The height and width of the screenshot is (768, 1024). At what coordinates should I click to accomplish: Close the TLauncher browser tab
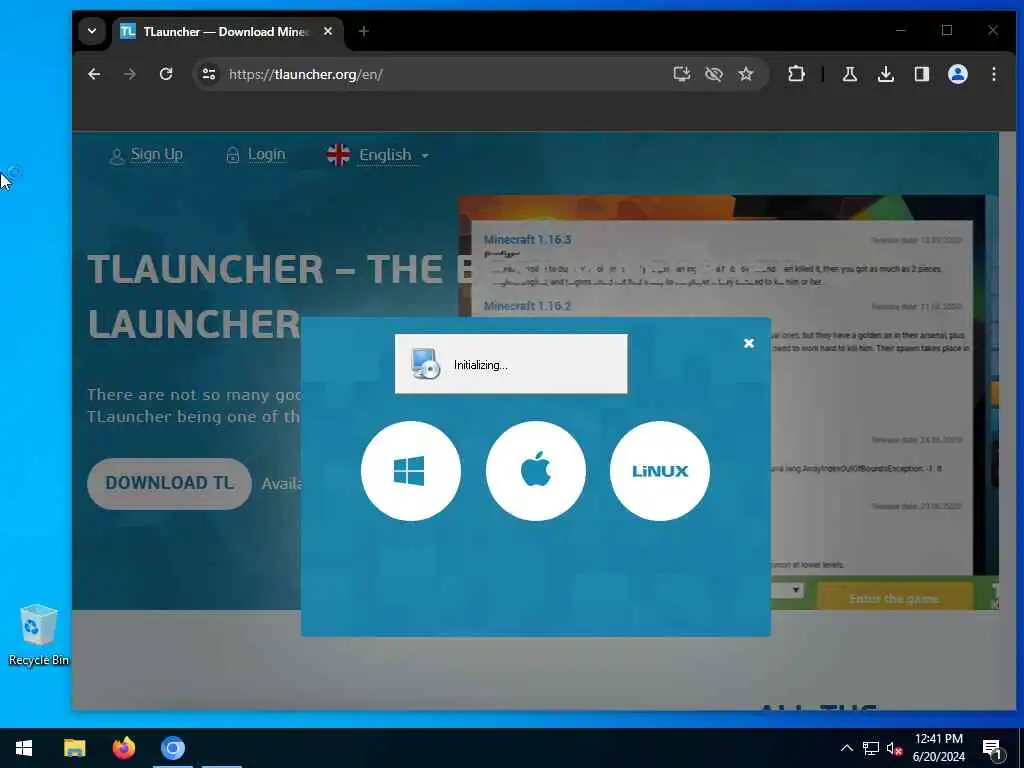(328, 31)
